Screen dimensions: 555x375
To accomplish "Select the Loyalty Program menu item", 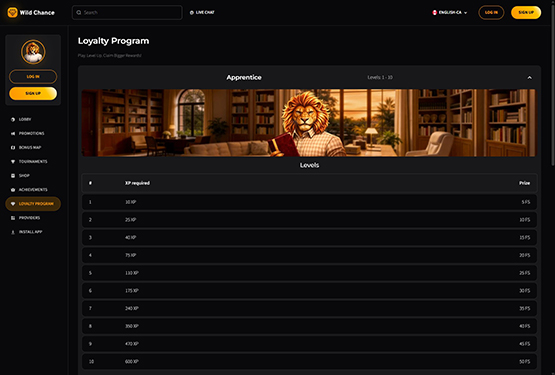I will [x=33, y=204].
